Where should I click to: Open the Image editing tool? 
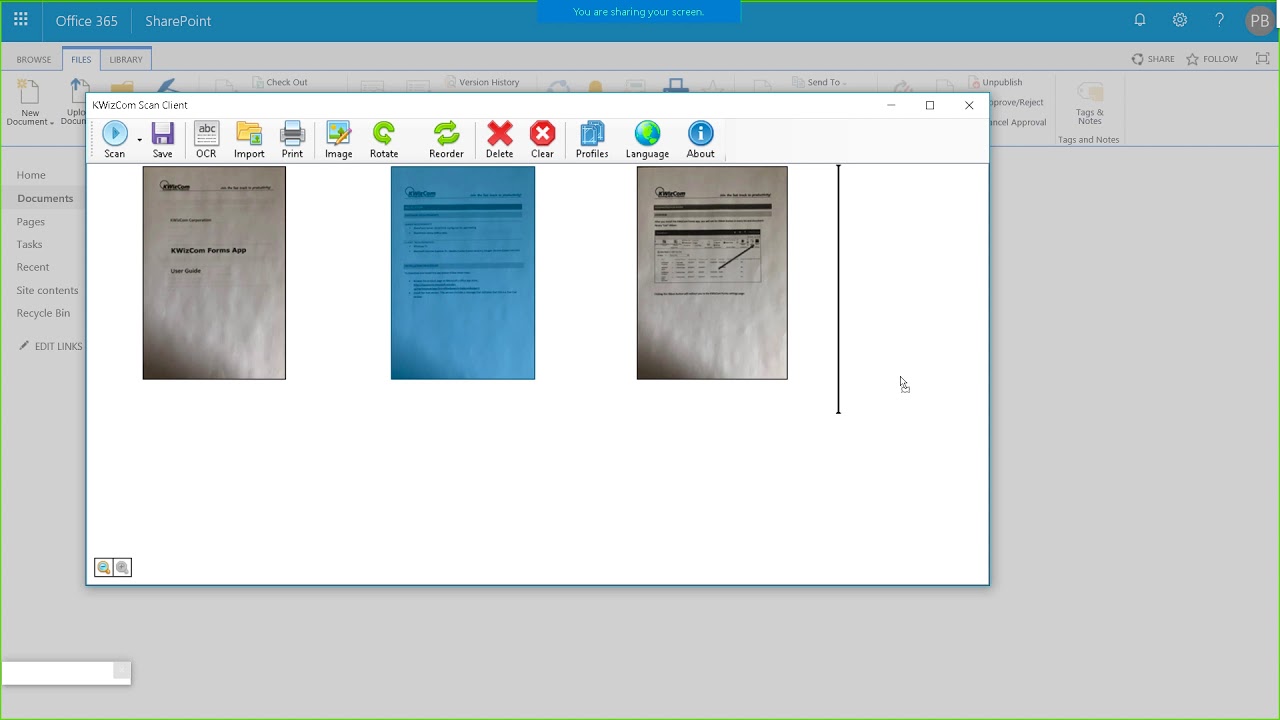(338, 140)
